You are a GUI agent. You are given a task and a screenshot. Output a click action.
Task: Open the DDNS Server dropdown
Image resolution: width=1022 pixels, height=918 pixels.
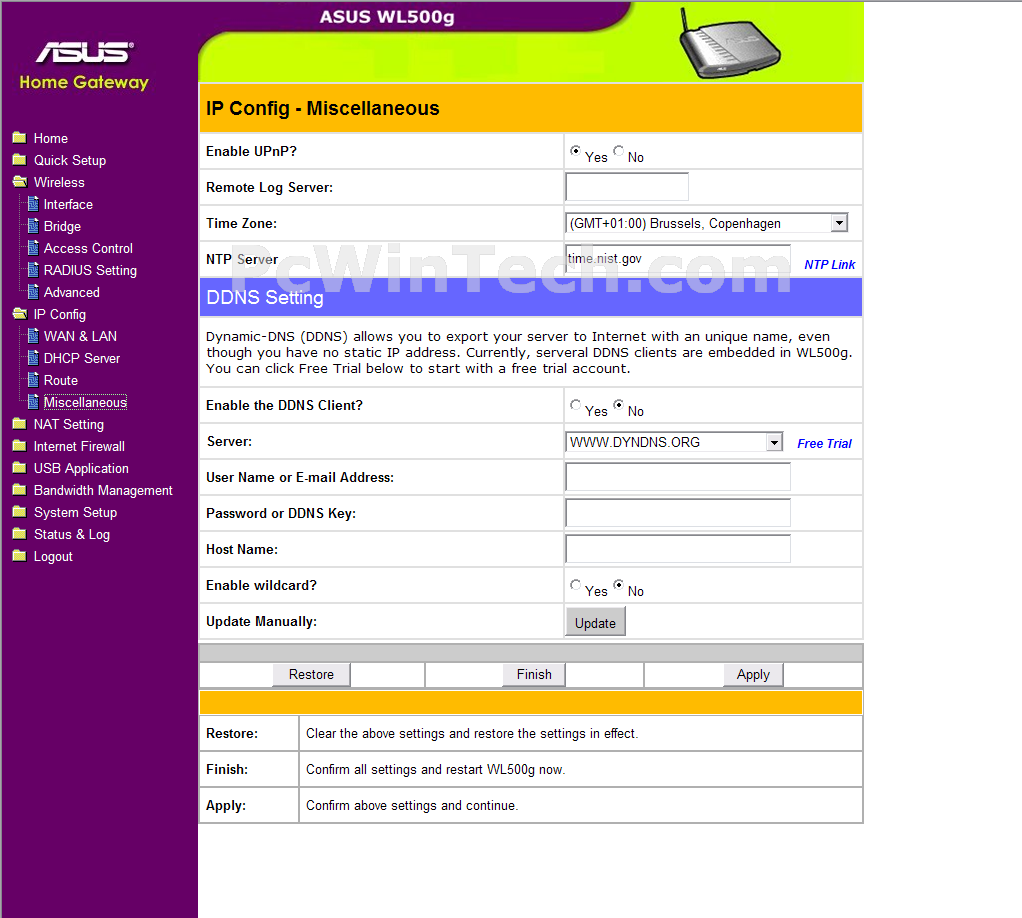coord(674,442)
